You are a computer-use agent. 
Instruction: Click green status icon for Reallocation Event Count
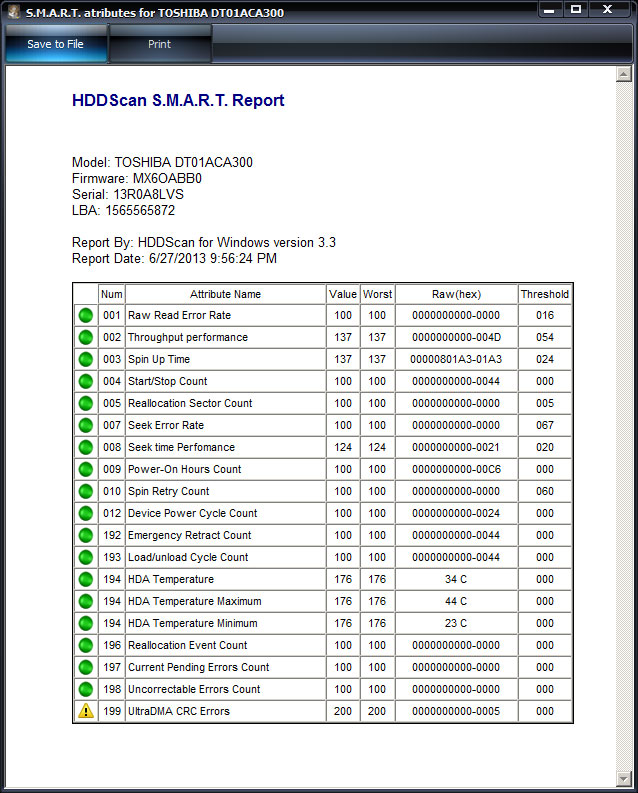click(x=86, y=645)
